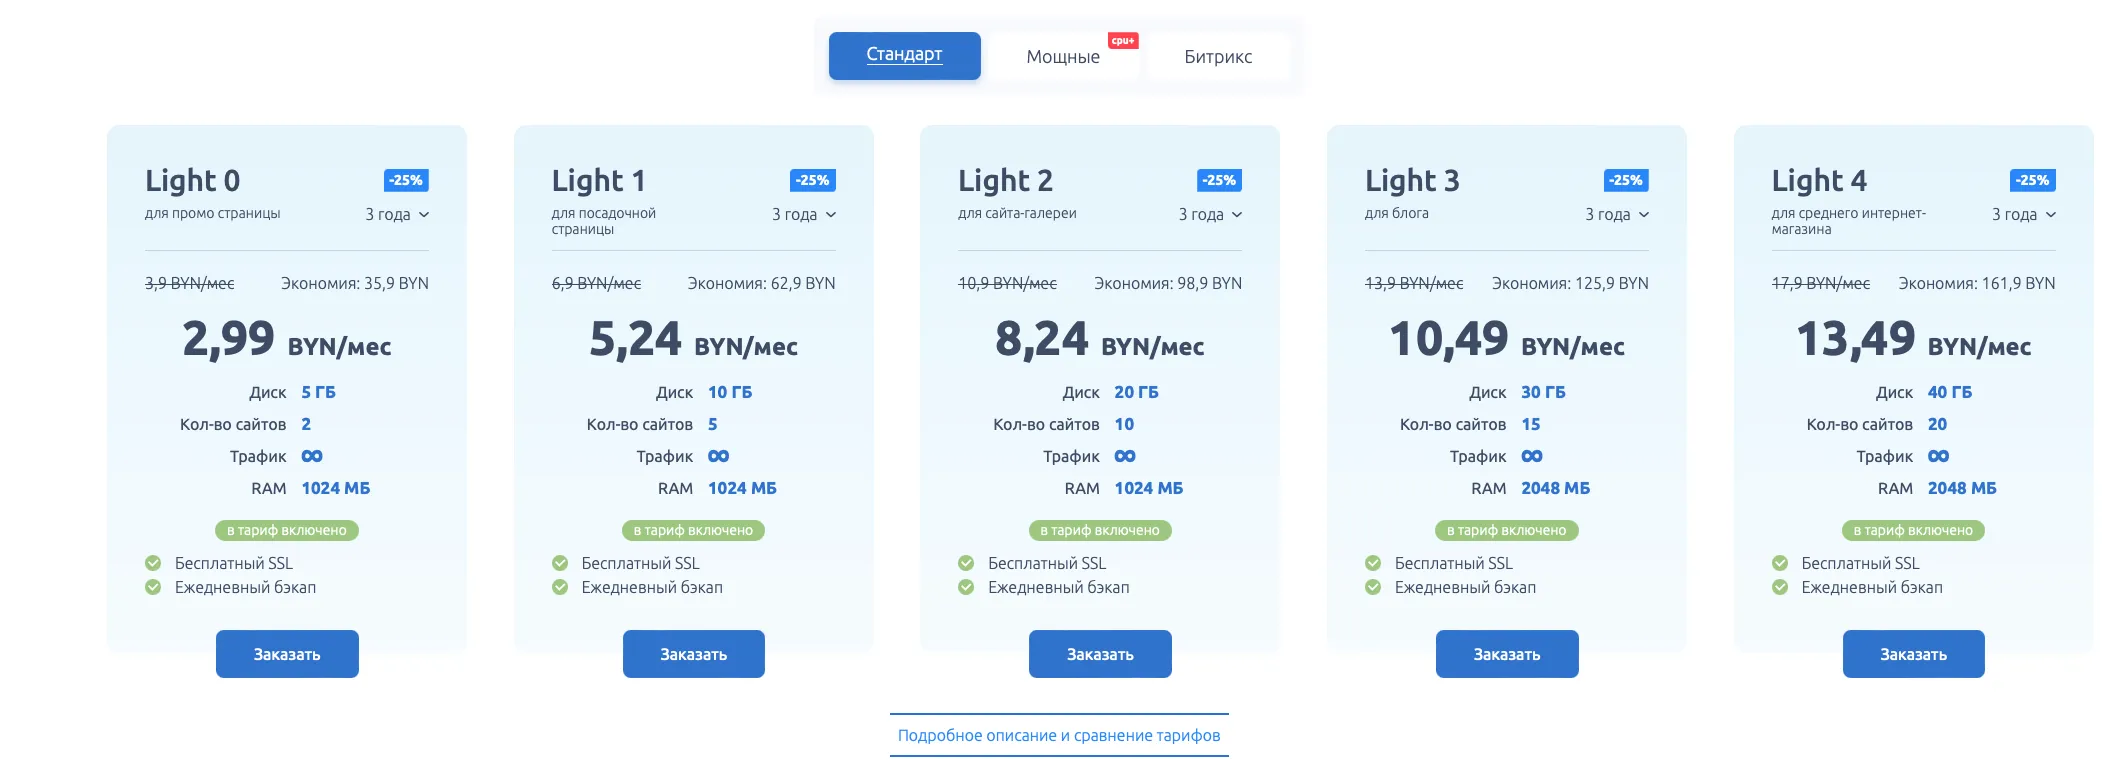The image size is (2121, 782).
Task: Open the 3 года period dropdown for Light 0
Action: pos(397,214)
